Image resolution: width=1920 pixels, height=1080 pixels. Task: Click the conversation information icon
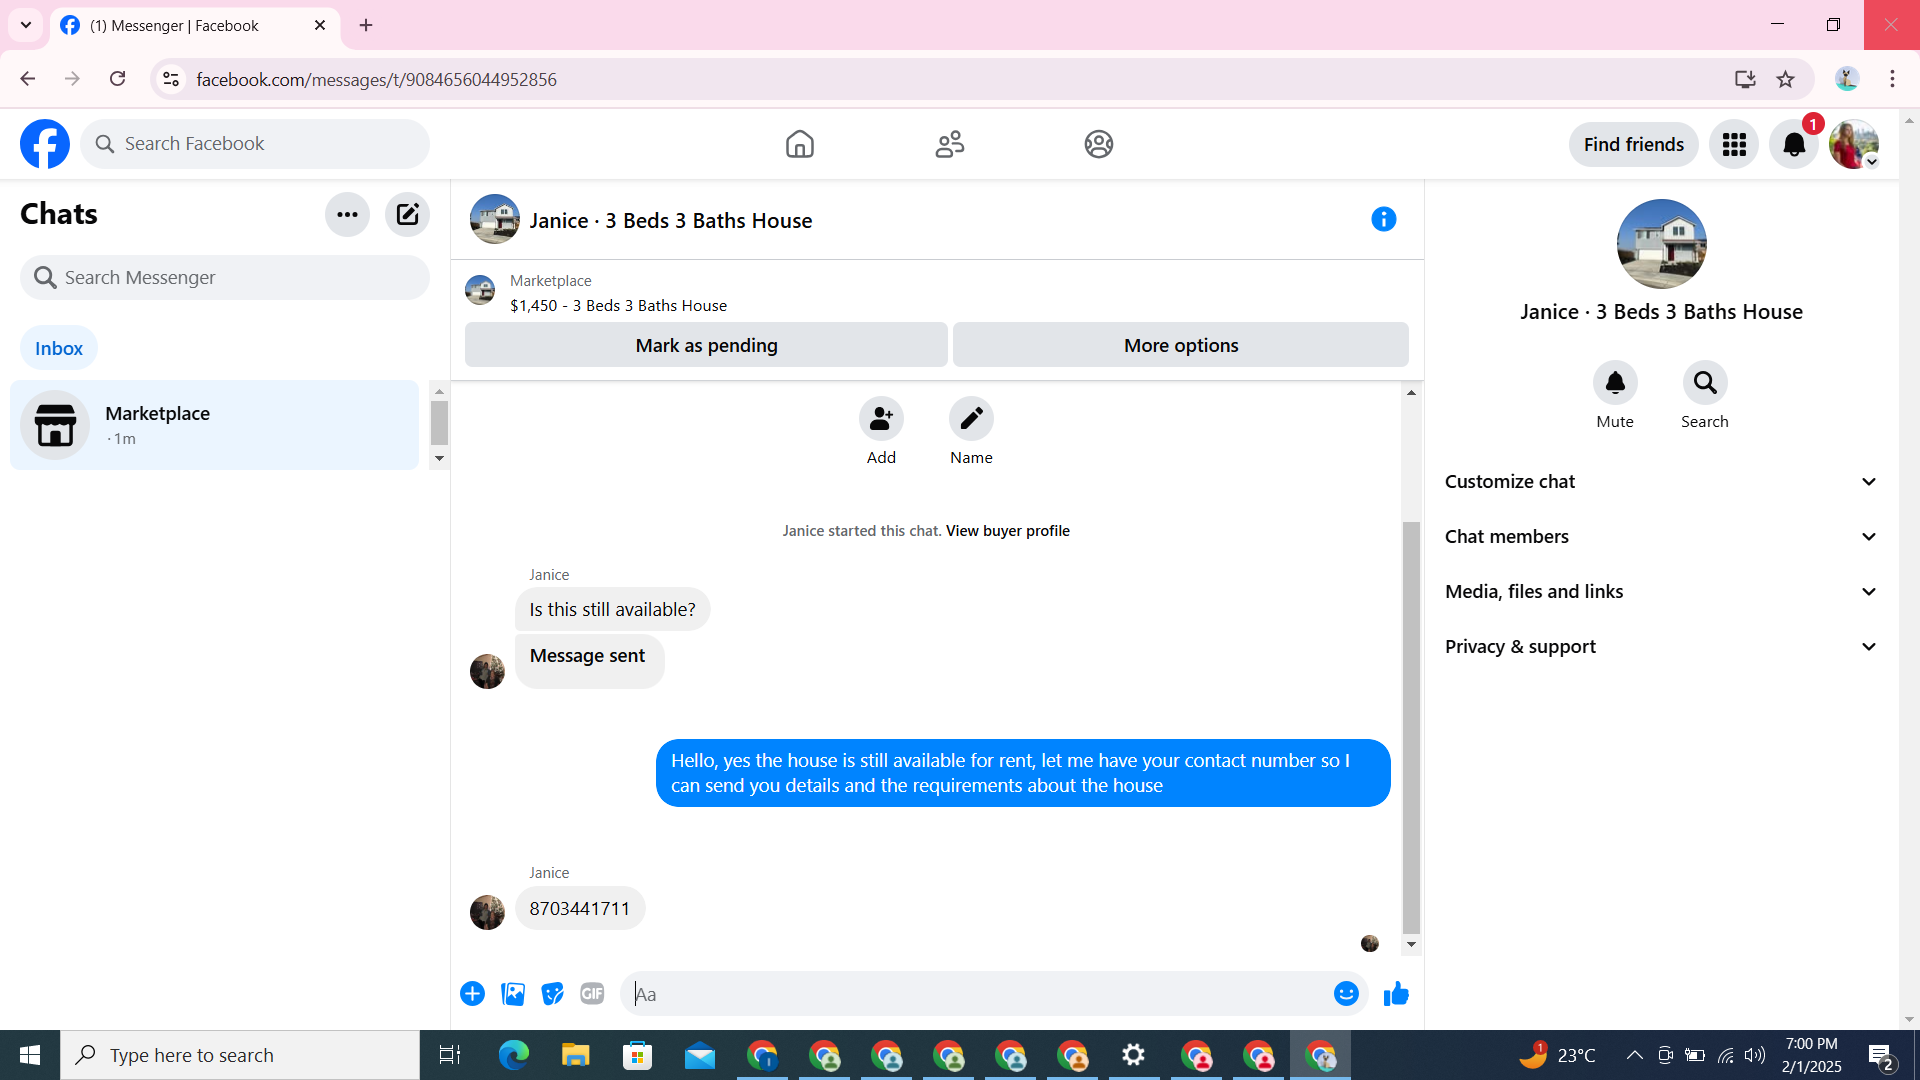1383,219
